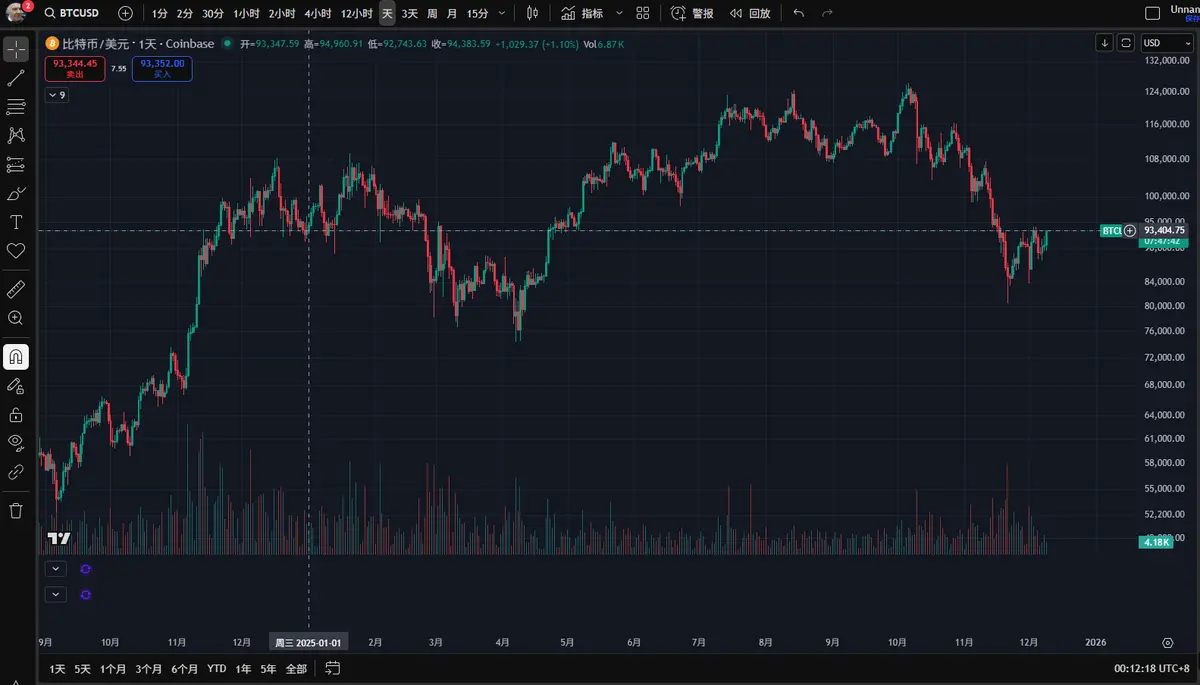This screenshot has width=1200, height=685.
Task: Open the user profile avatar menu
Action: 14,13
